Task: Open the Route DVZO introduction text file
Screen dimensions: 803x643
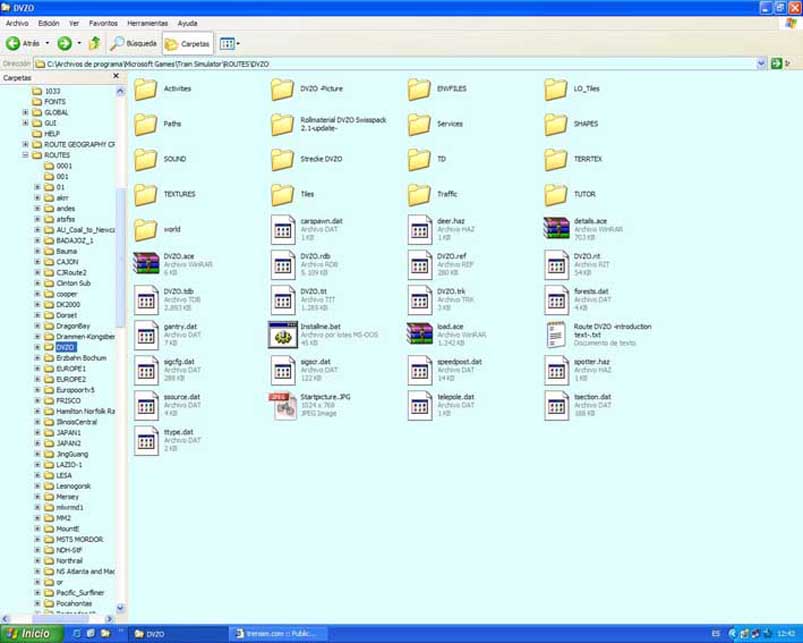Action: 557,334
